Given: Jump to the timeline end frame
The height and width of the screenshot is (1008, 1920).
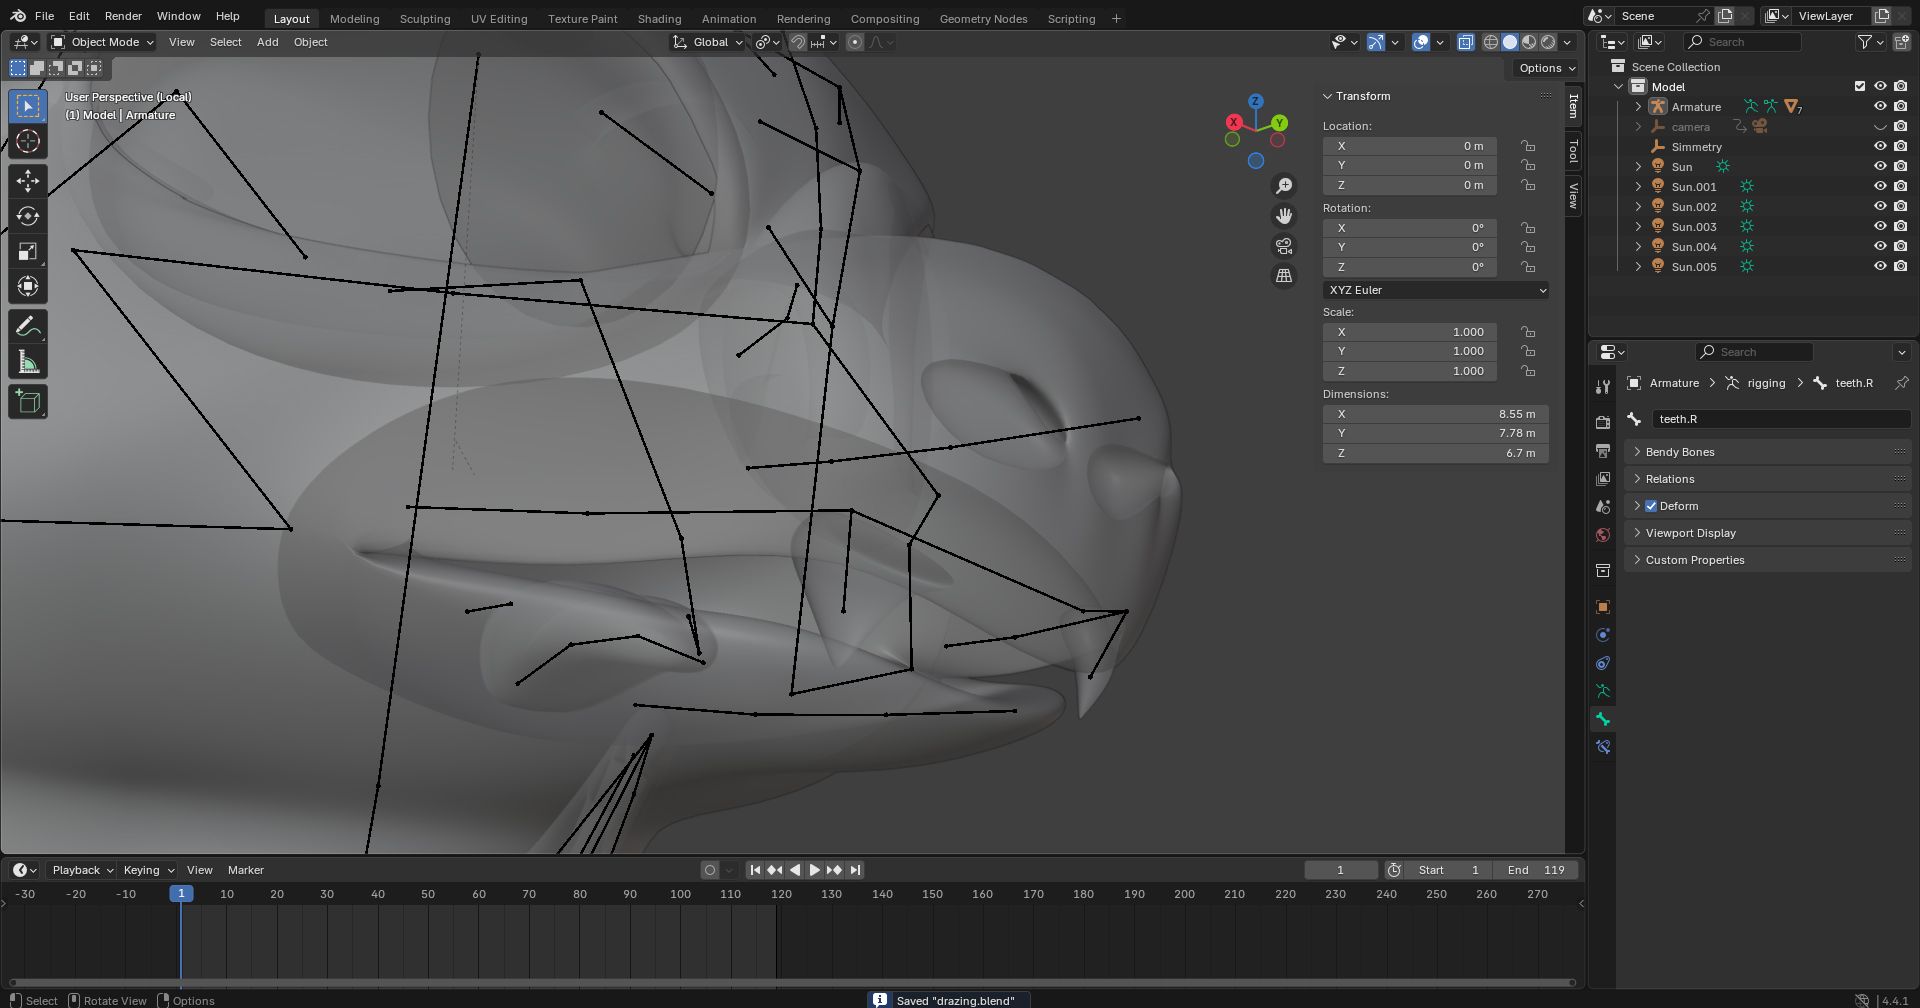Looking at the screenshot, I should pos(855,870).
